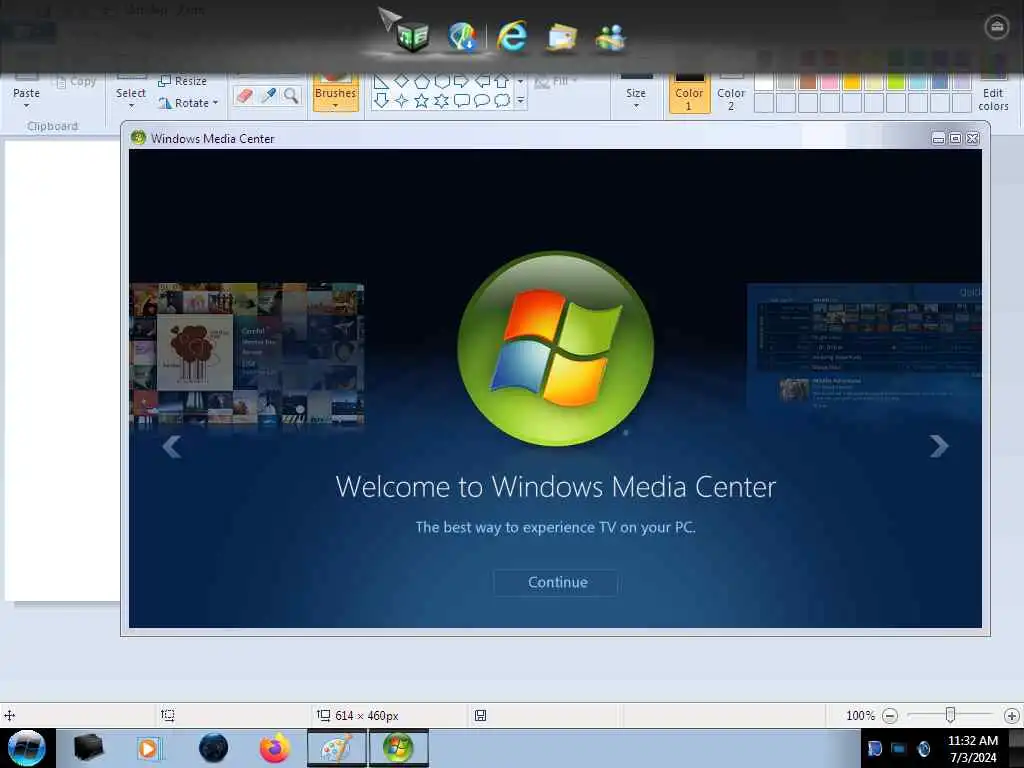Pick the Color picker eyedropper tool
This screenshot has height=768, width=1024.
coord(268,96)
